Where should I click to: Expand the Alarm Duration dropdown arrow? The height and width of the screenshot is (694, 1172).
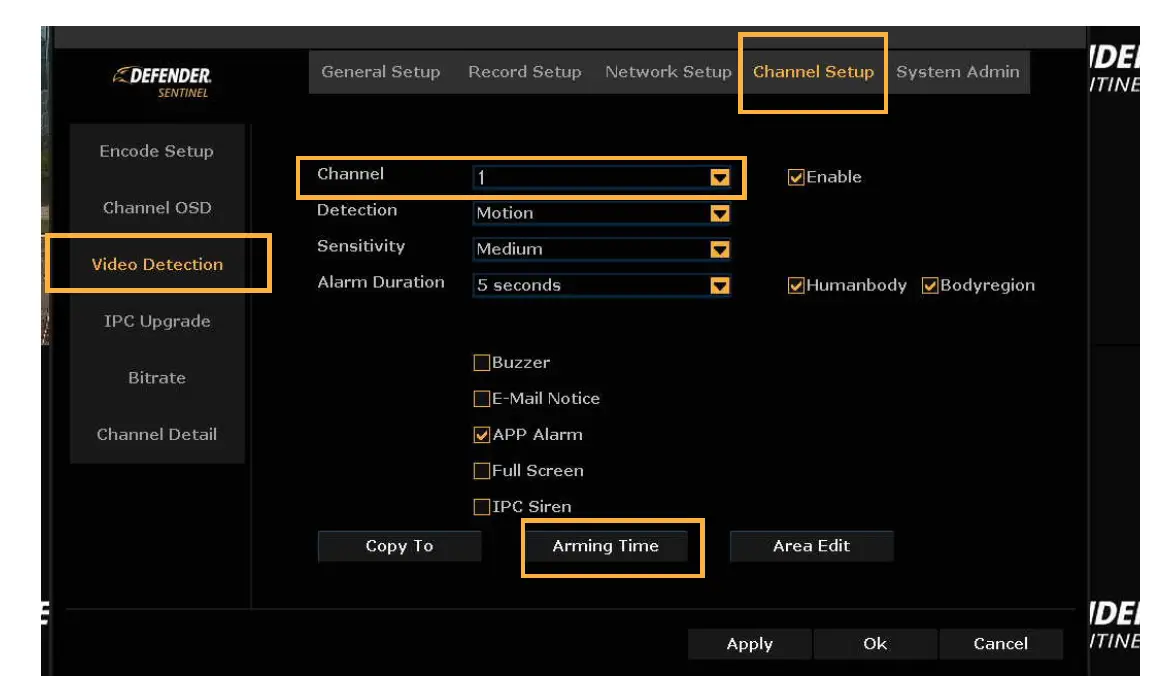click(x=719, y=286)
